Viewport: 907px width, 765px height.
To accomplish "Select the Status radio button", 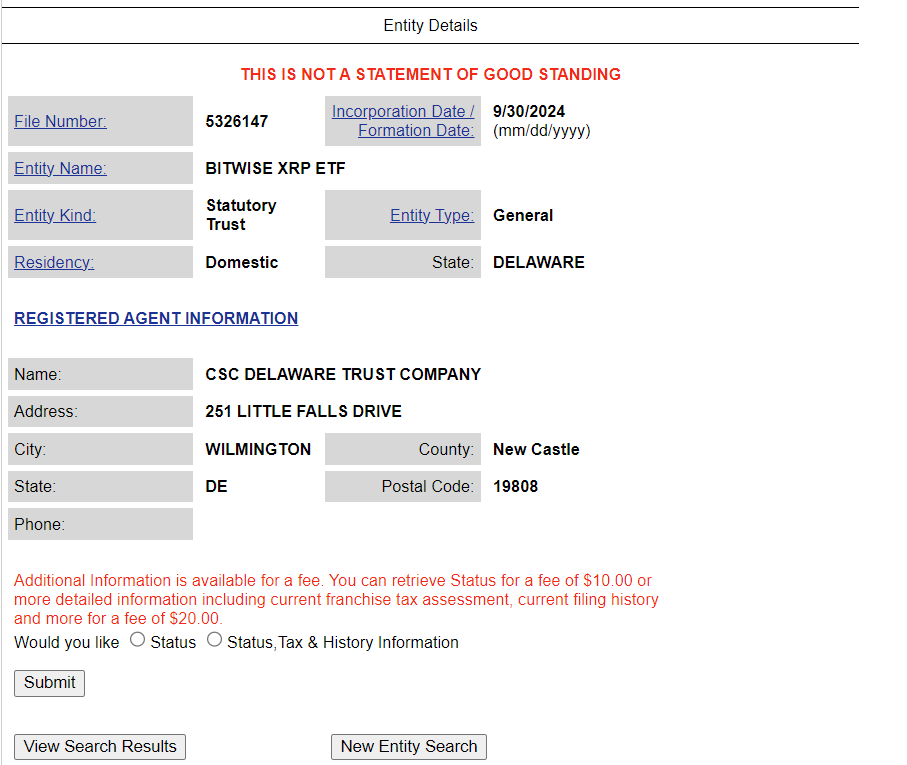I will (x=138, y=640).
